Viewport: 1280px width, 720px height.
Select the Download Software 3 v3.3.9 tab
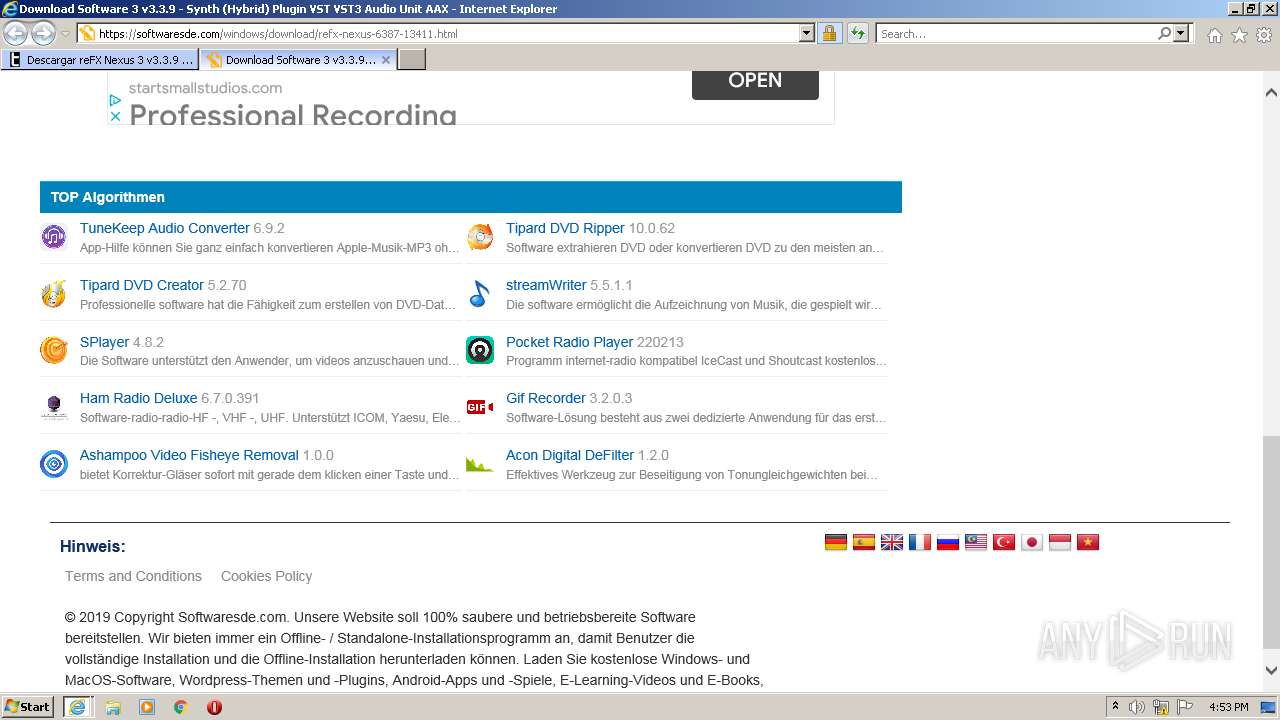[x=298, y=60]
